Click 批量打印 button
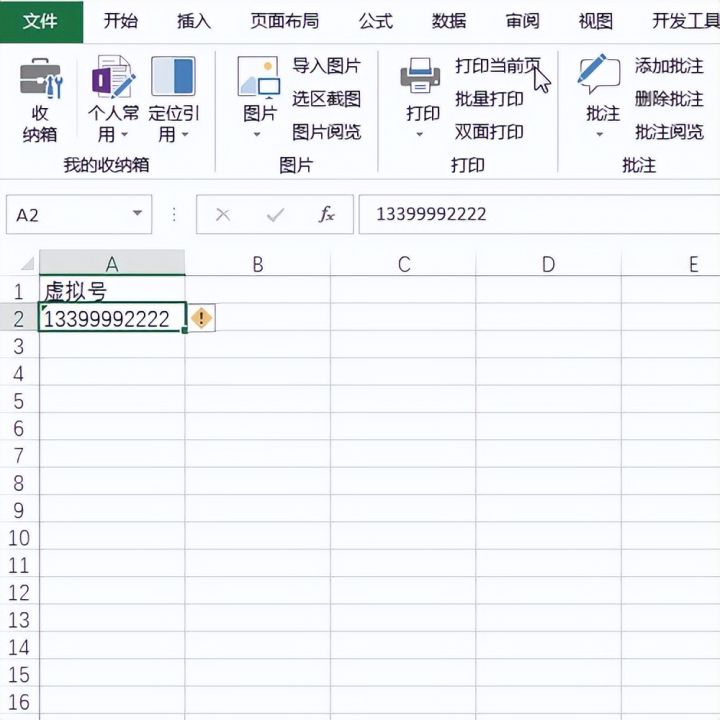The width and height of the screenshot is (720, 720). click(489, 99)
